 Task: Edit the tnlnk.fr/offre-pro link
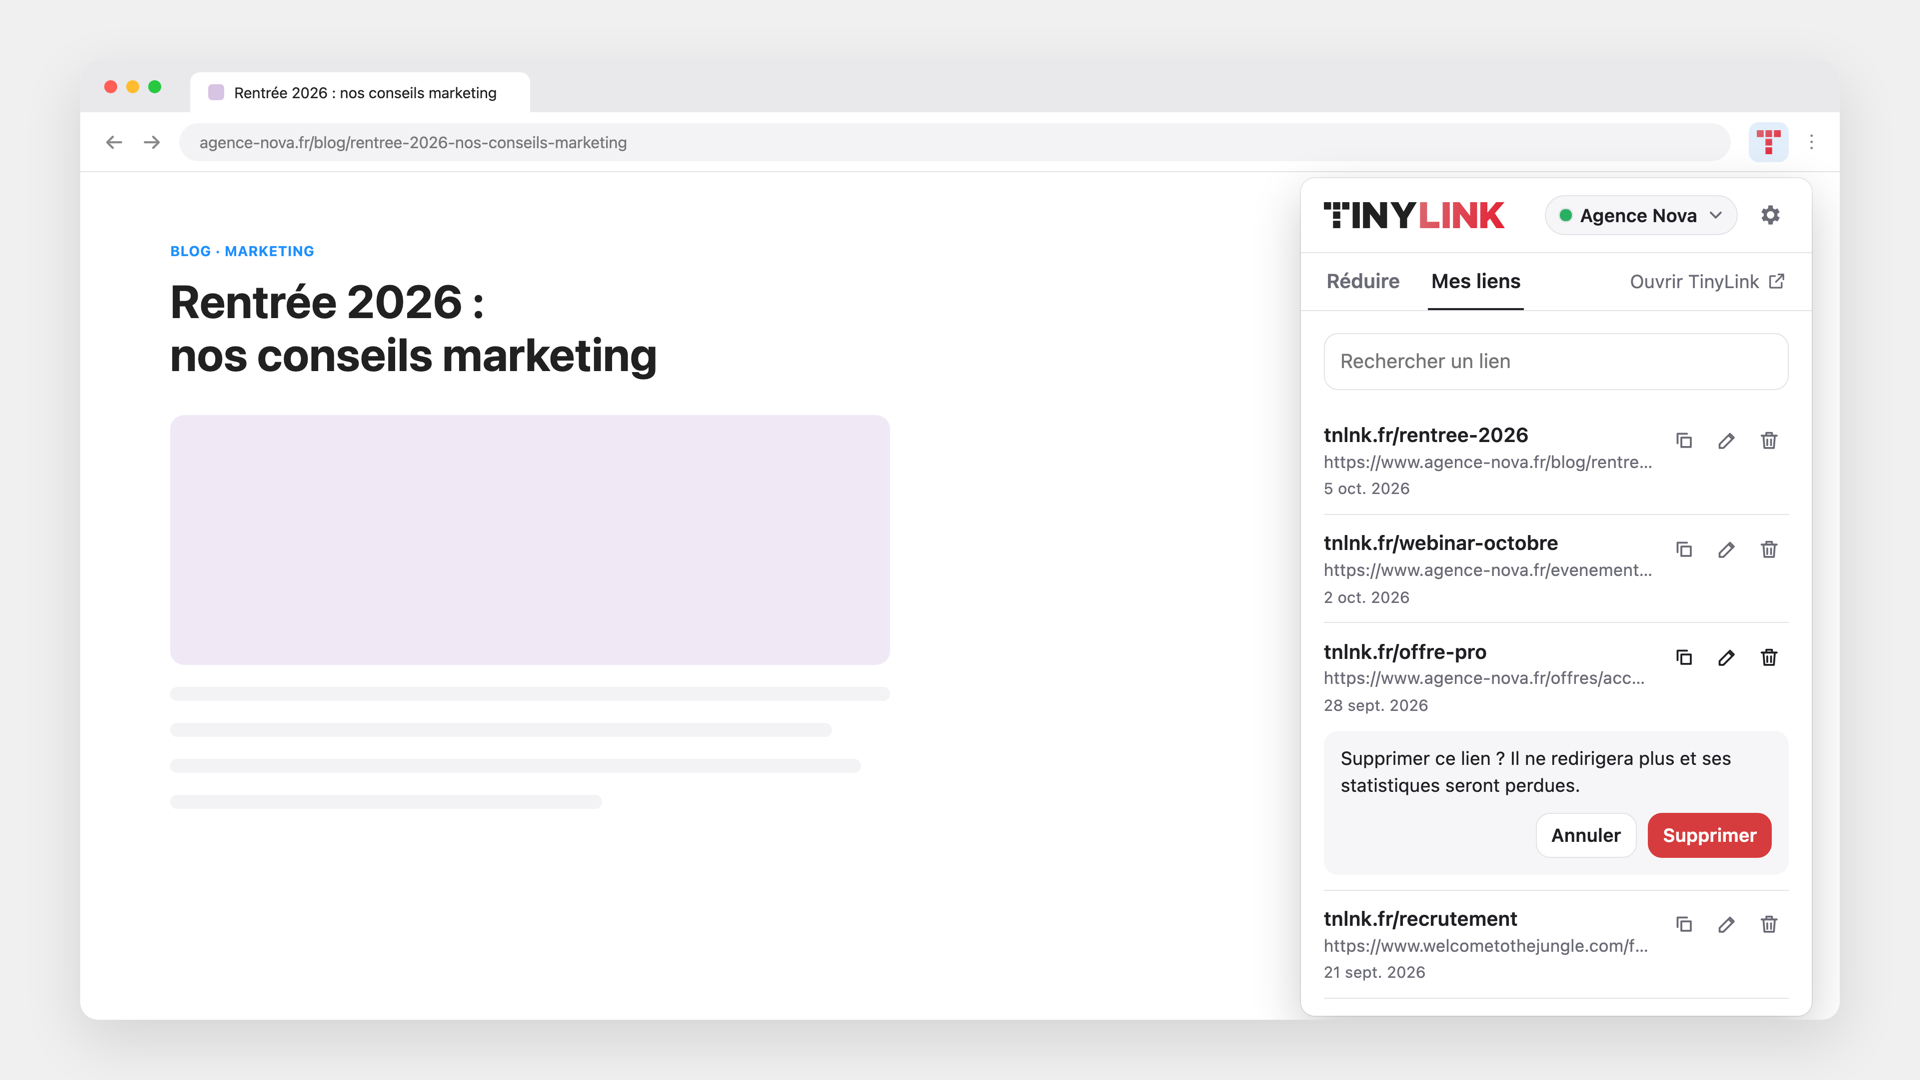tap(1726, 658)
